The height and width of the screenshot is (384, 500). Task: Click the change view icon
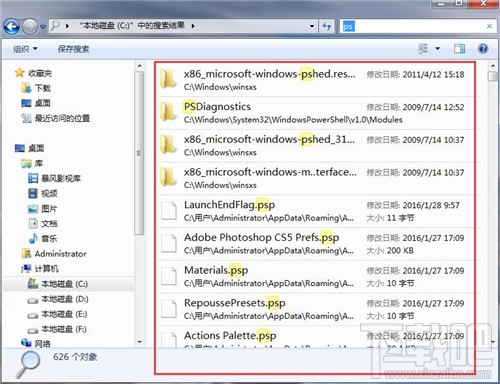pyautogui.click(x=423, y=49)
